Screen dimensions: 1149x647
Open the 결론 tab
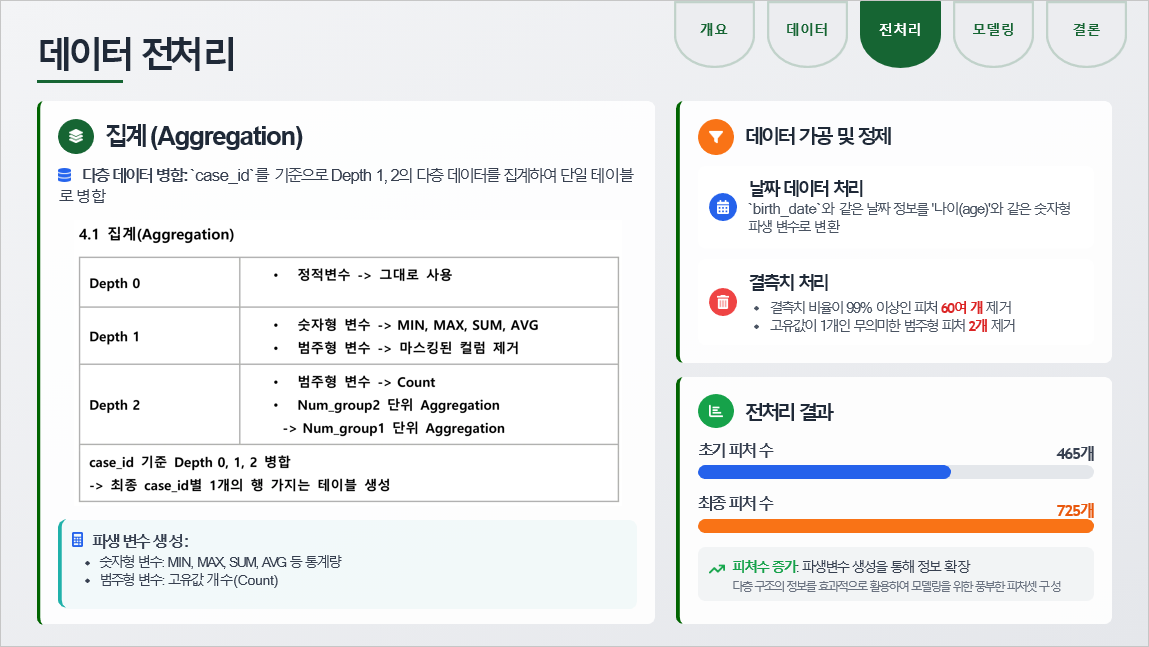coord(1086,30)
